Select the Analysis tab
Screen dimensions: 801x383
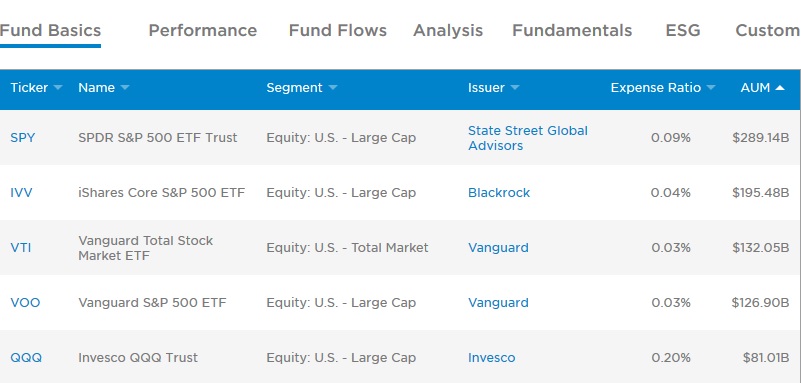[x=448, y=31]
